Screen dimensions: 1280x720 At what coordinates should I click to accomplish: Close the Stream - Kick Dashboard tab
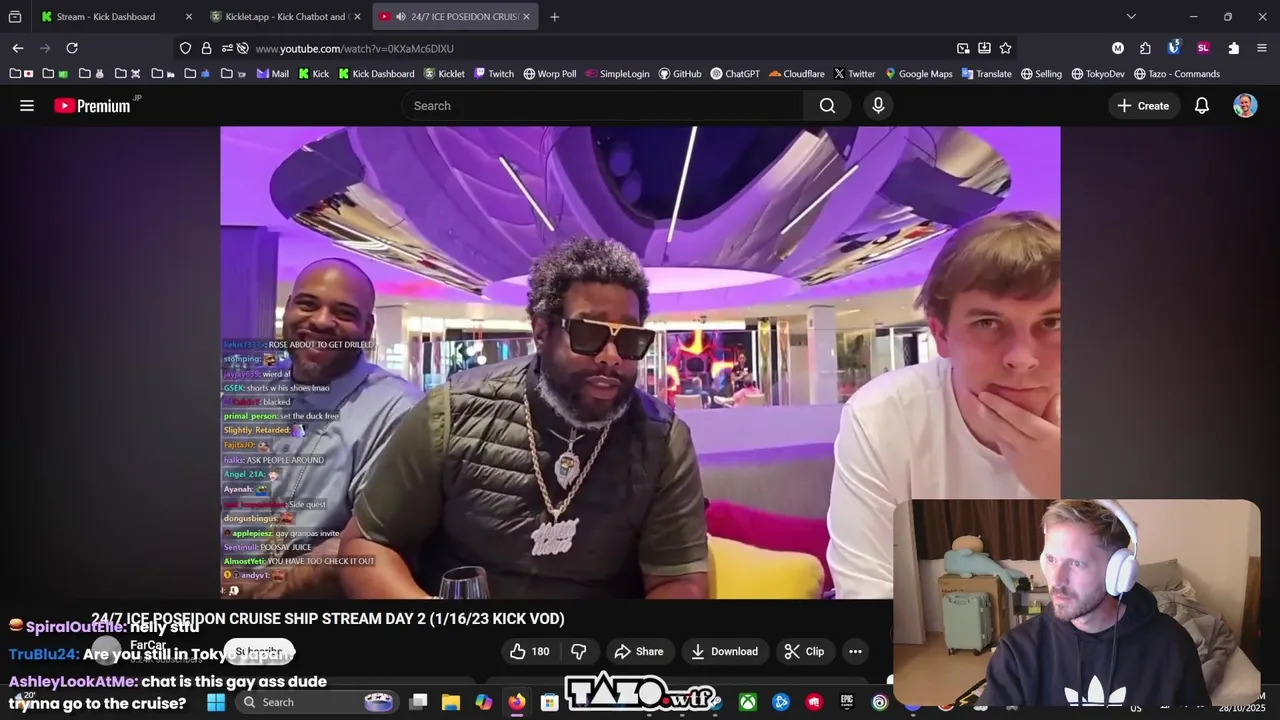188,16
